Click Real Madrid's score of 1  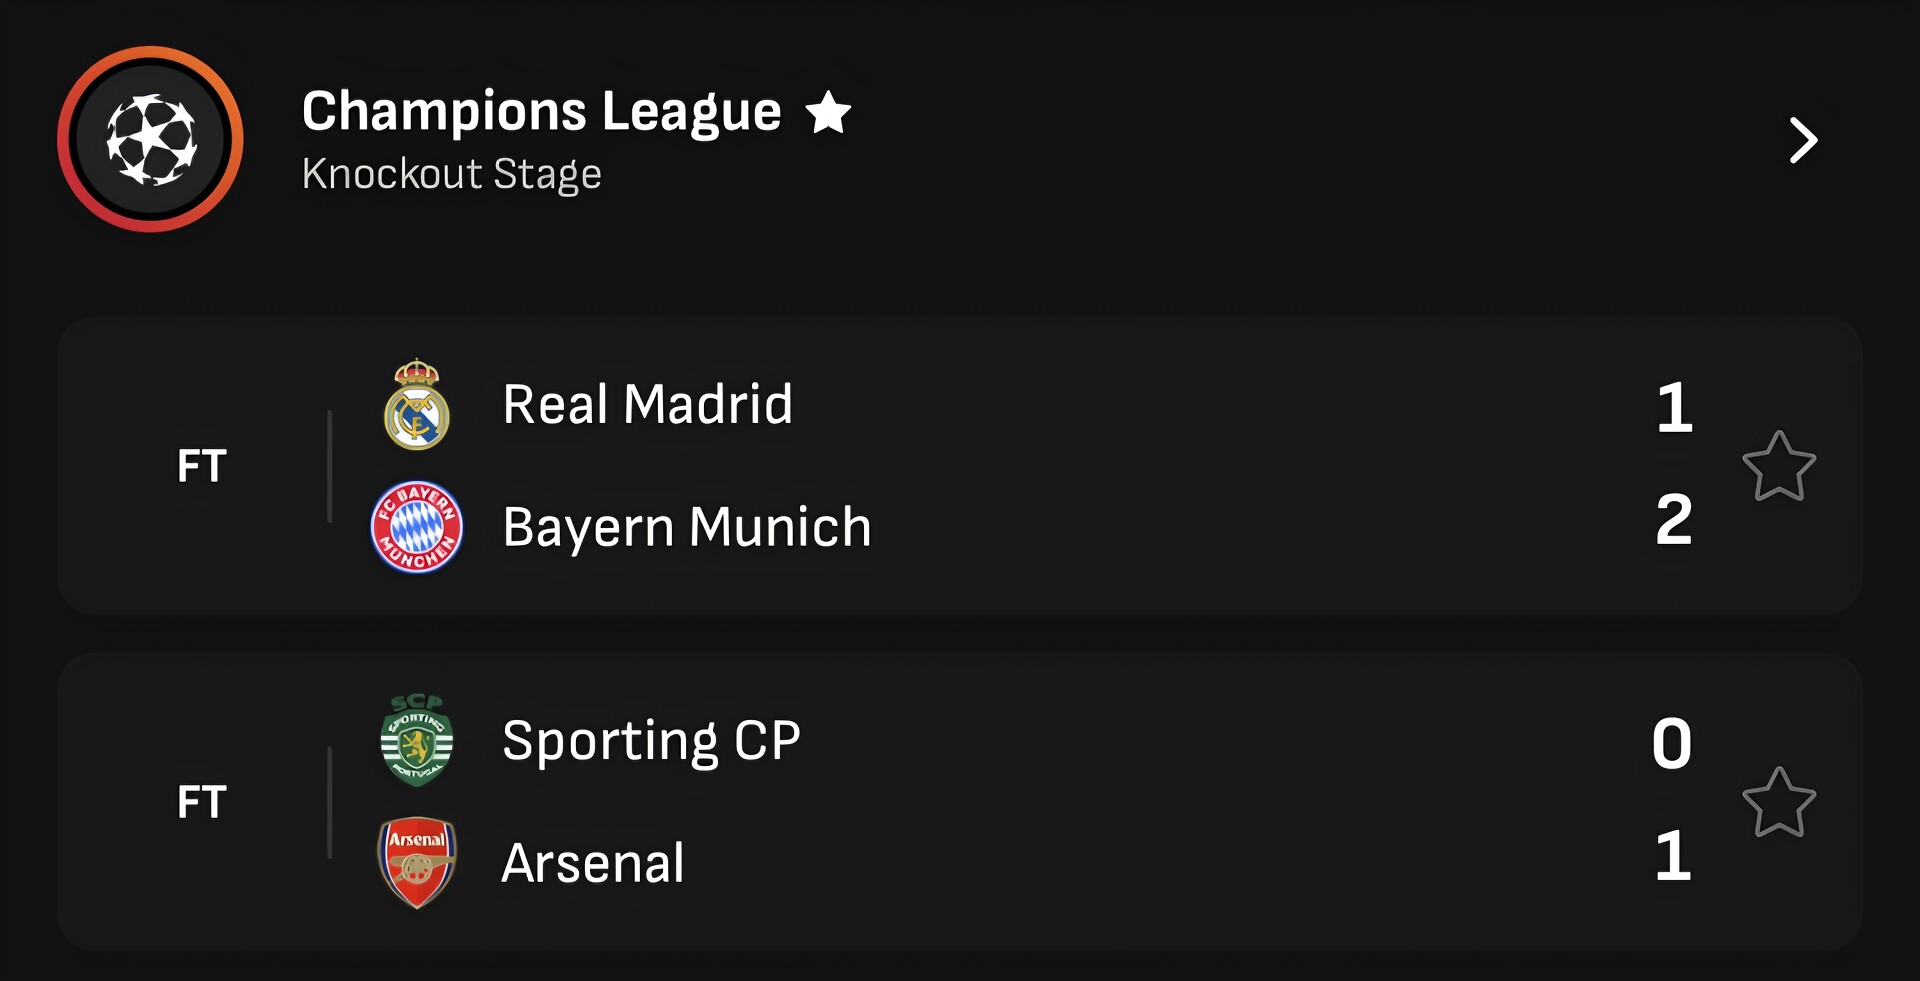coord(1674,408)
